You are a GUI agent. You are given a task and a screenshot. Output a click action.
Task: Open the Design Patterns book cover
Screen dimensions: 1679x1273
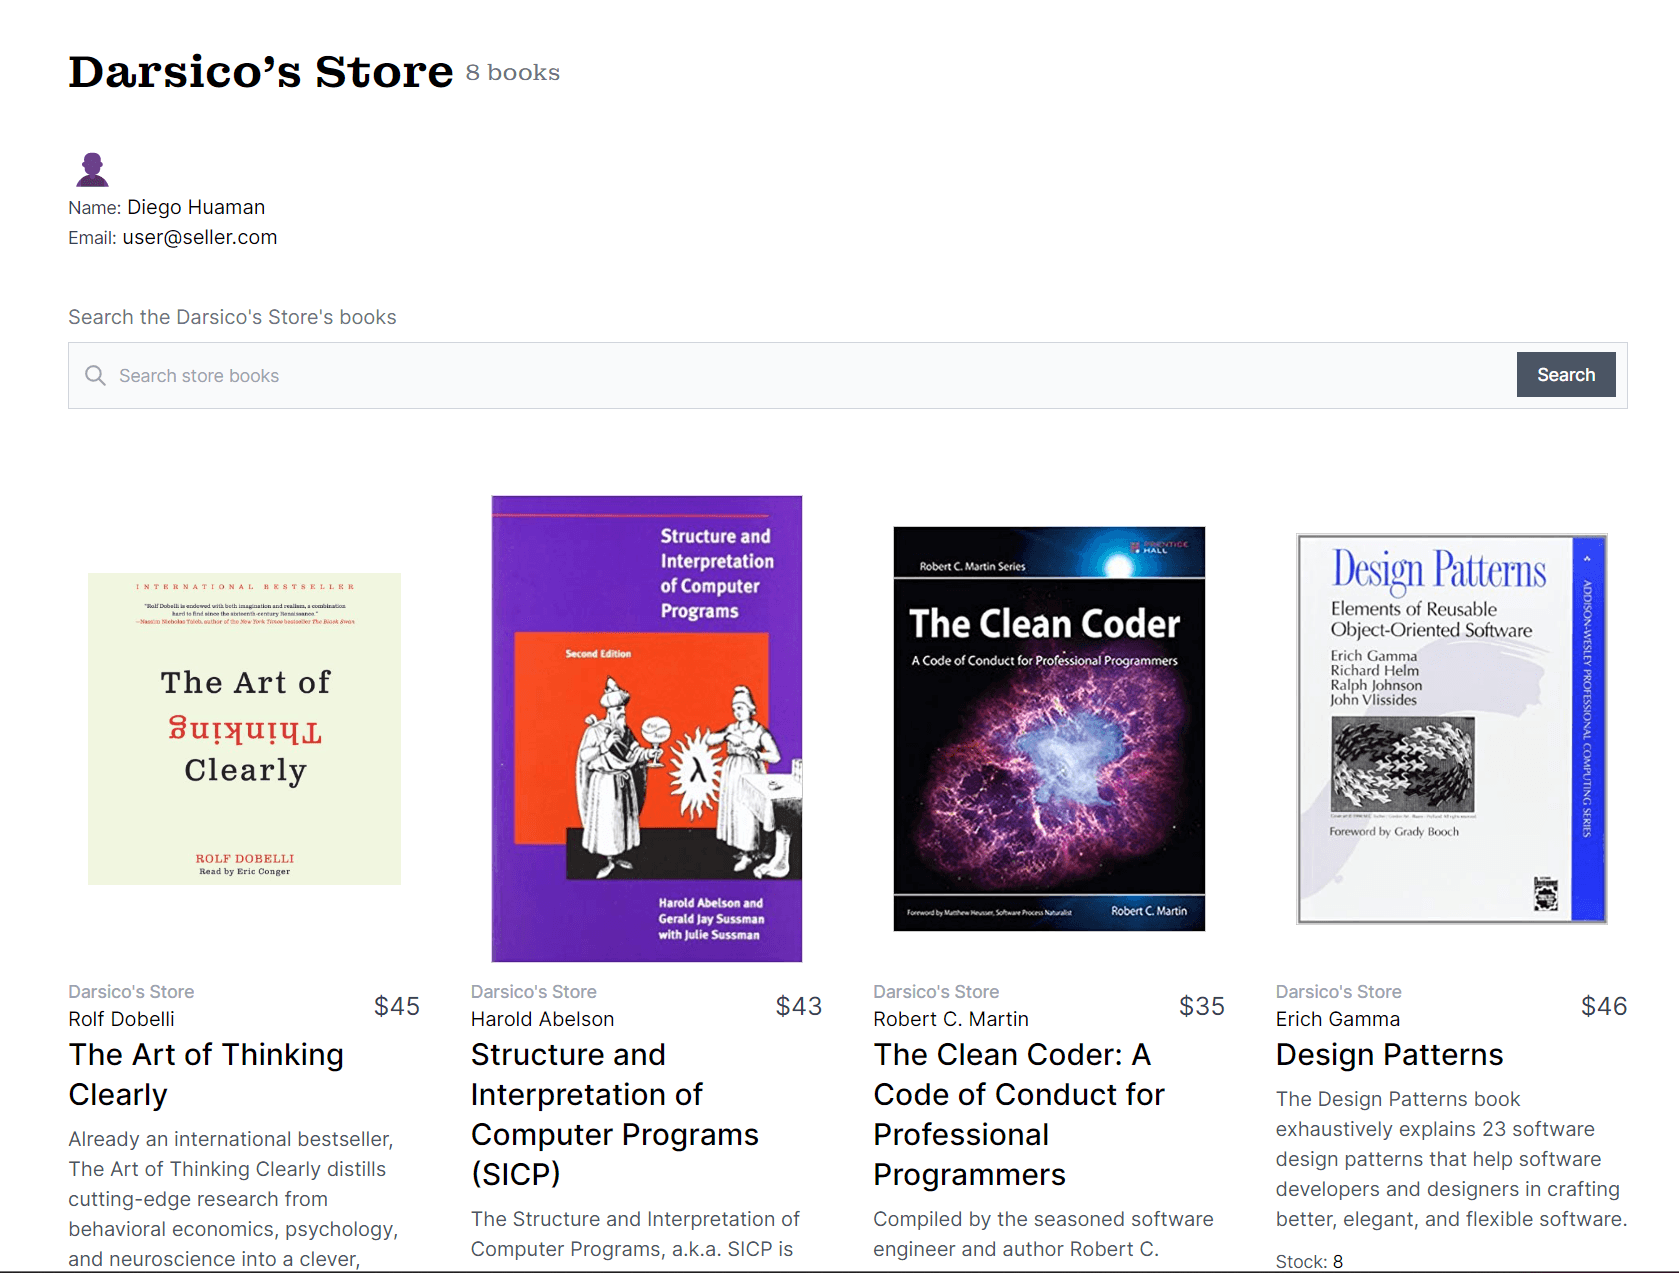1451,728
